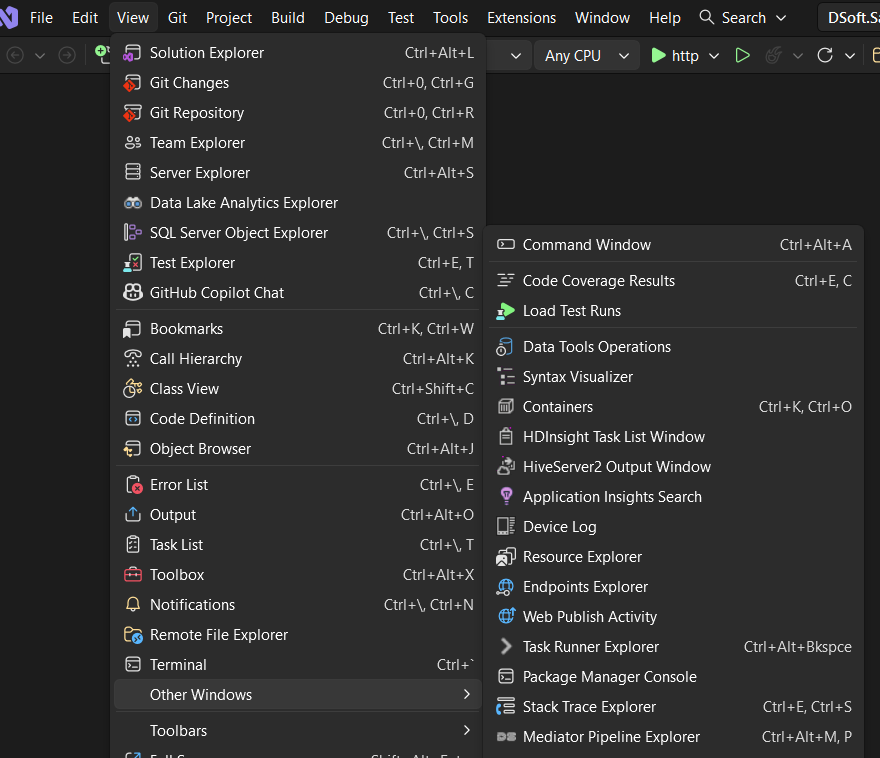This screenshot has width=880, height=758.
Task: Open Any CPU platform dropdown
Action: coord(587,56)
